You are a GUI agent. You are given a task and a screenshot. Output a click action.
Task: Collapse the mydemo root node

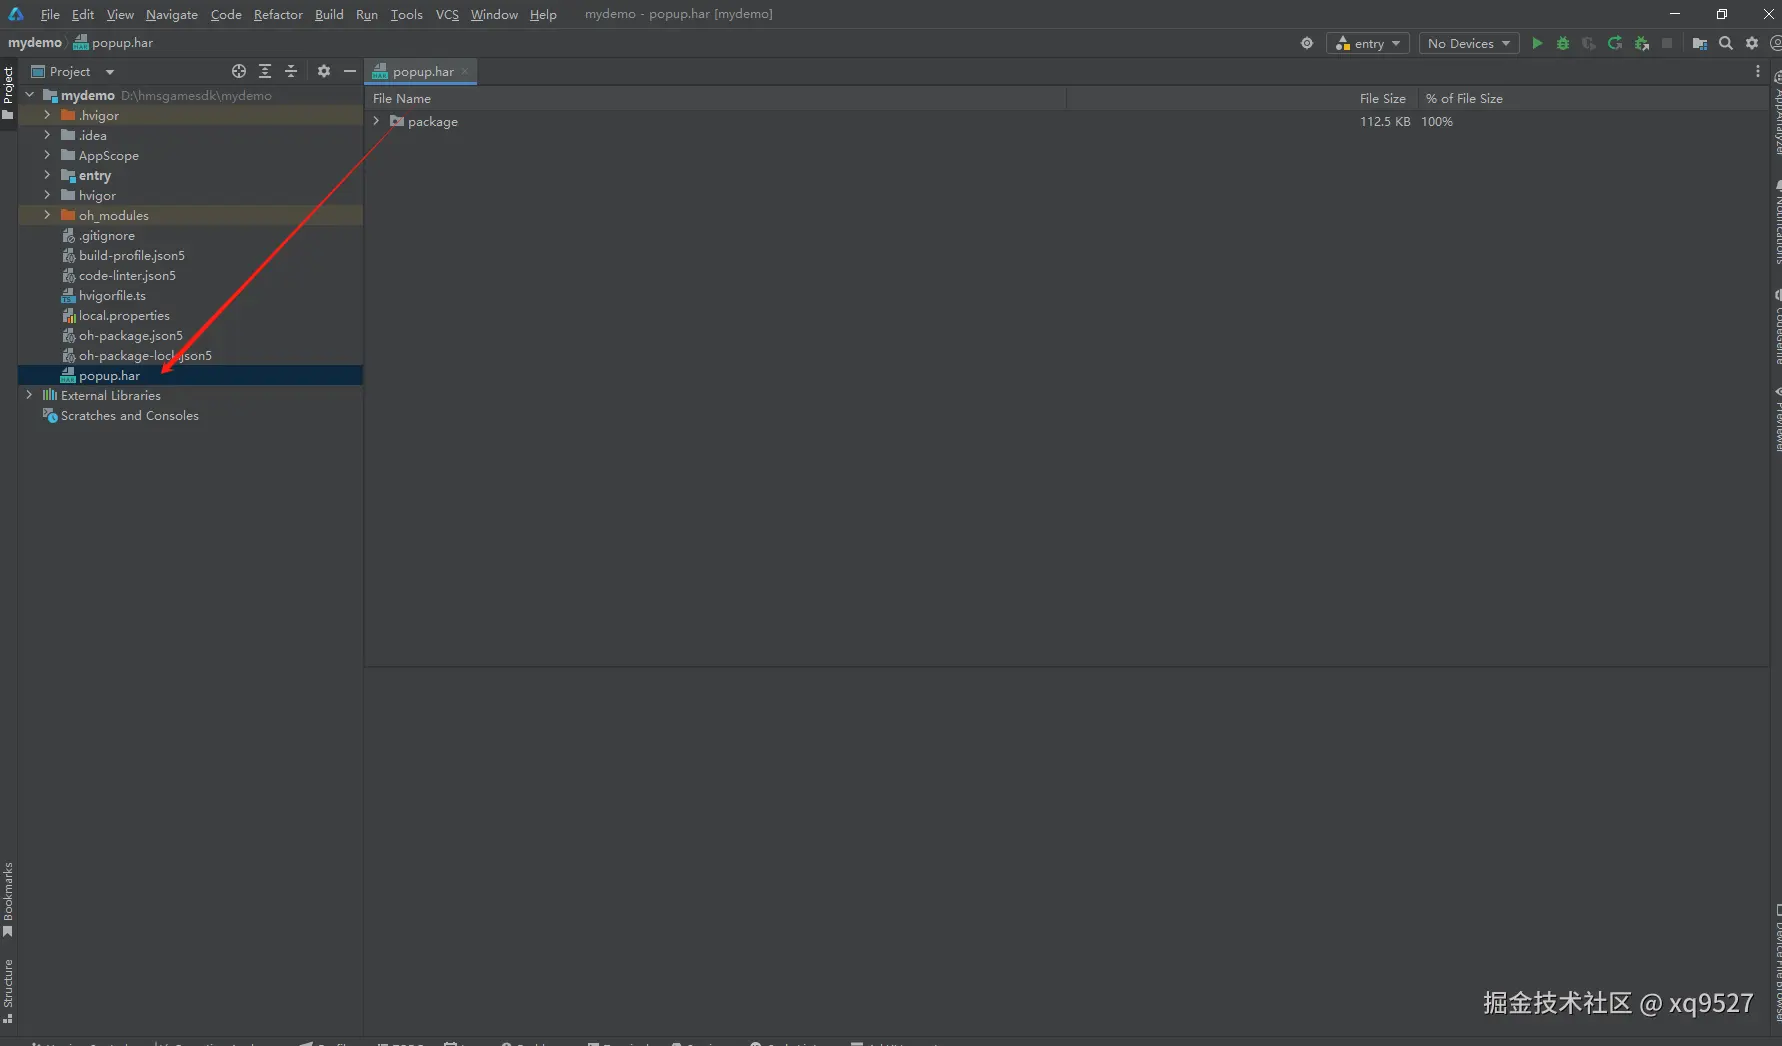tap(30, 95)
